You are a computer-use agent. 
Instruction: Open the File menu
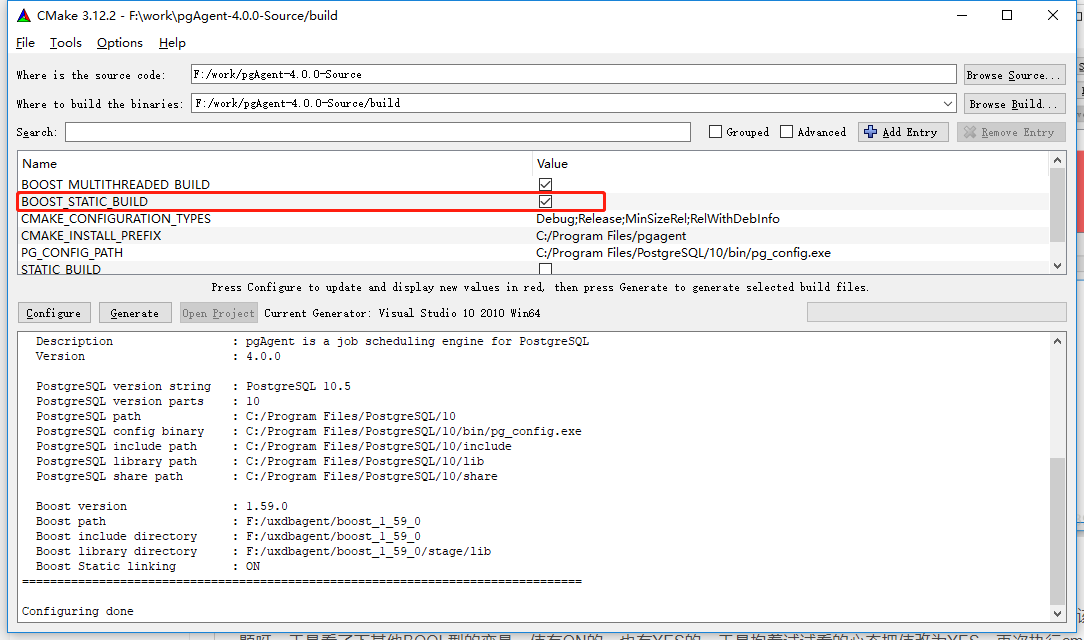coord(25,43)
